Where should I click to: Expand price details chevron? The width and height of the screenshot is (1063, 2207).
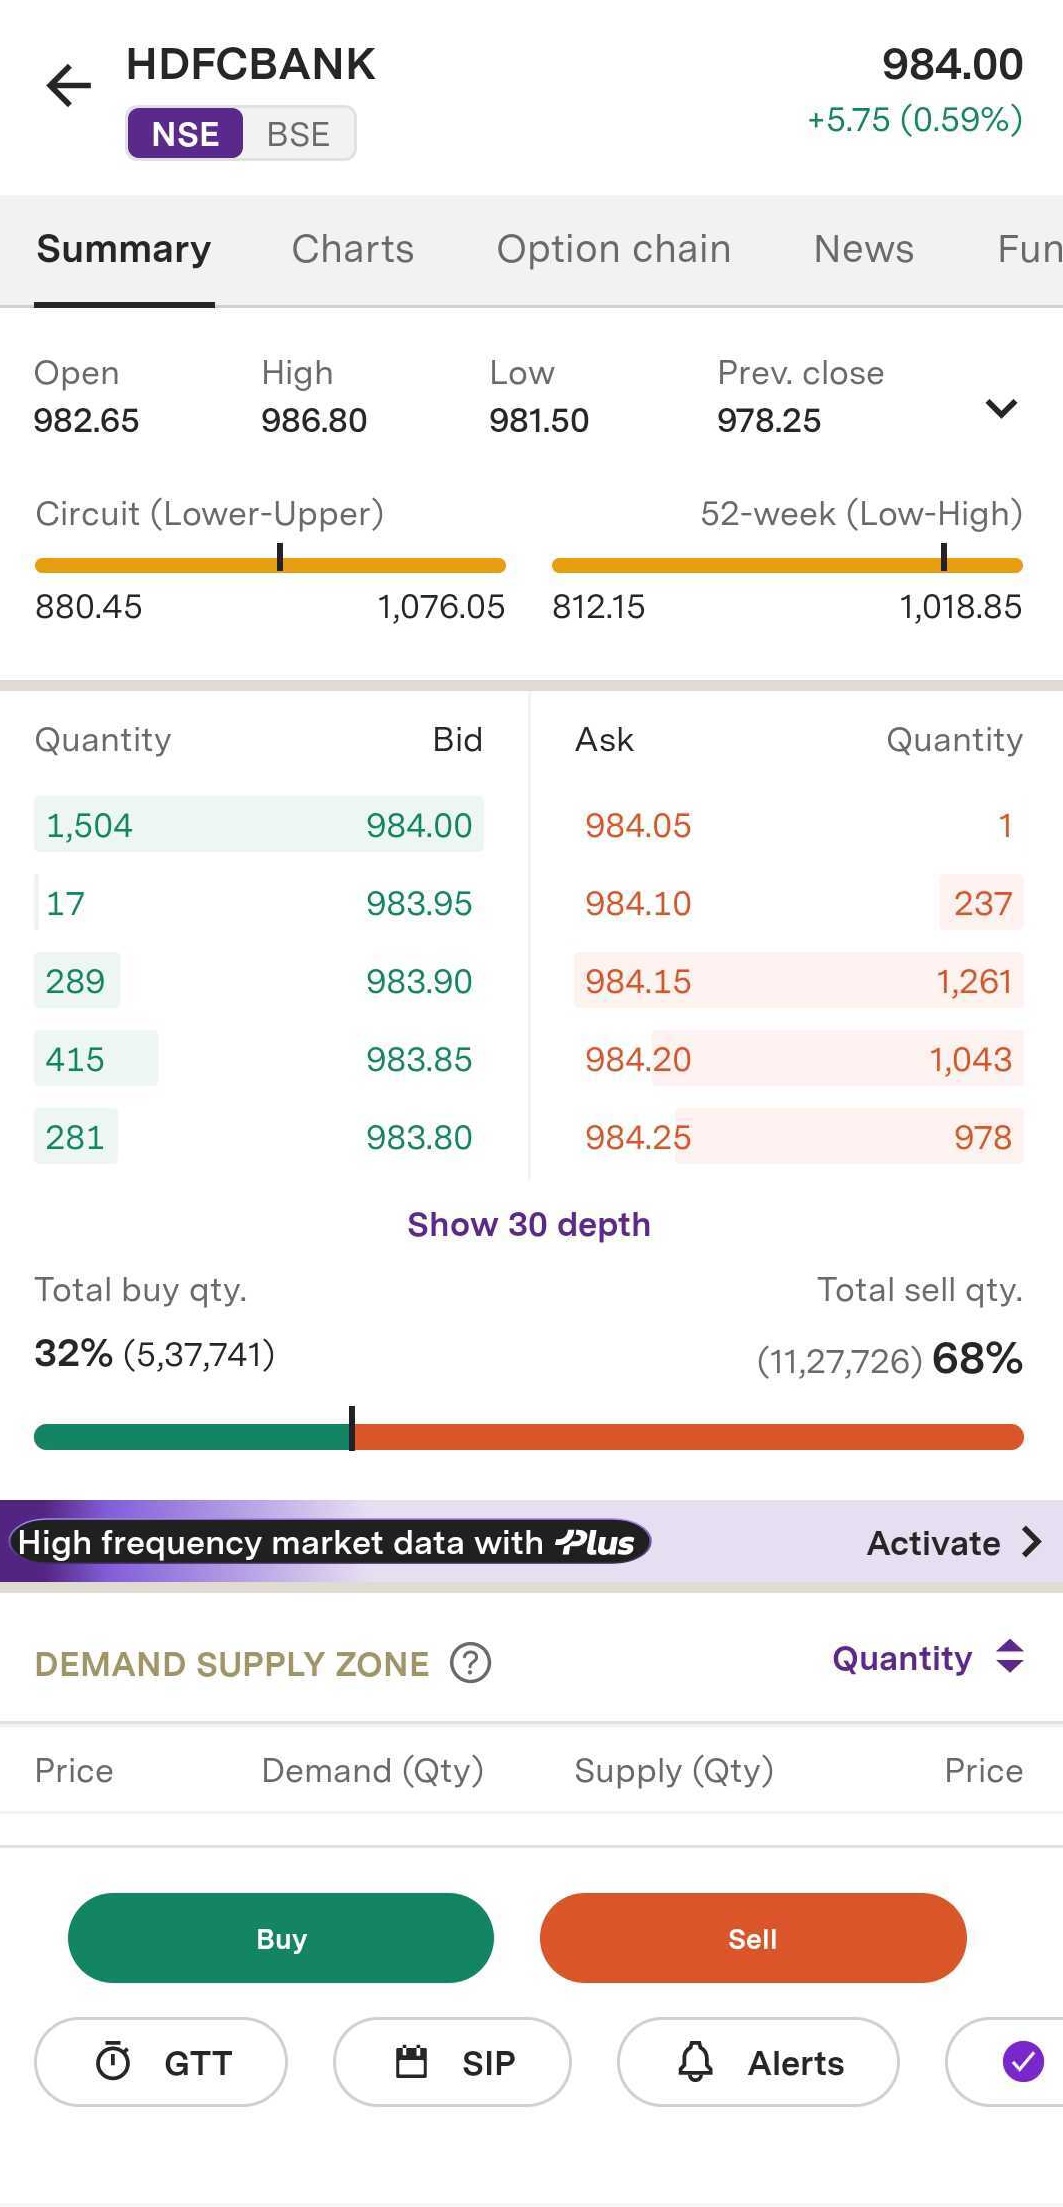pyautogui.click(x=1001, y=408)
